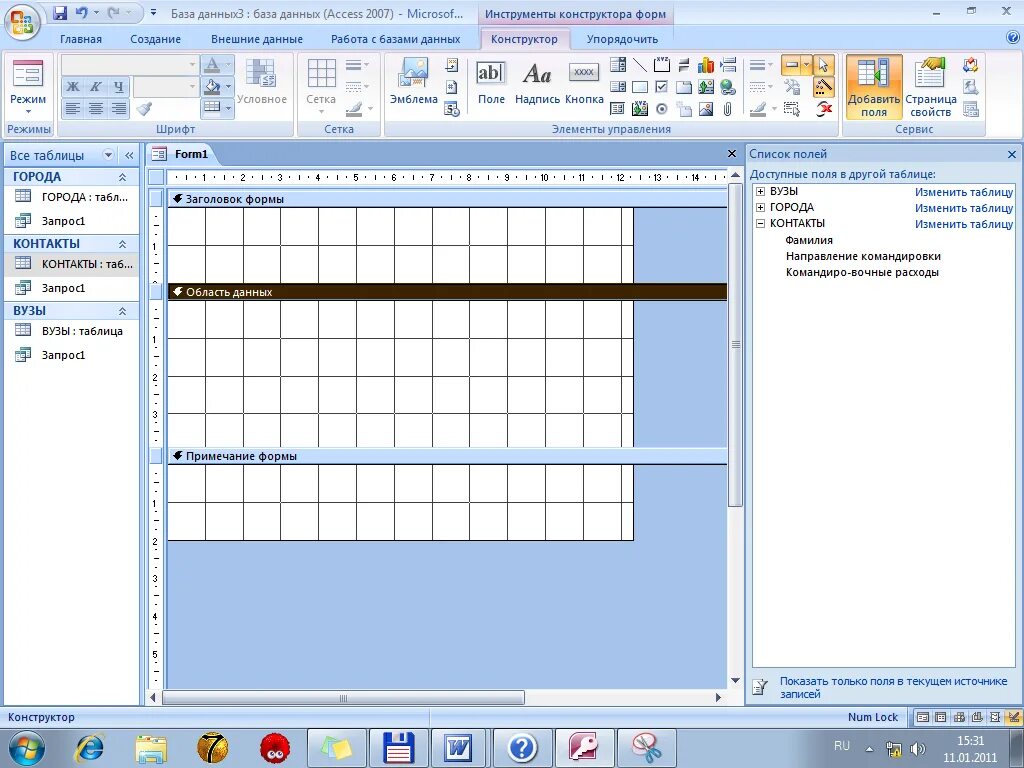Click Изменить таблицу link for КОНТАКТЫ
This screenshot has width=1024, height=768.
(964, 224)
